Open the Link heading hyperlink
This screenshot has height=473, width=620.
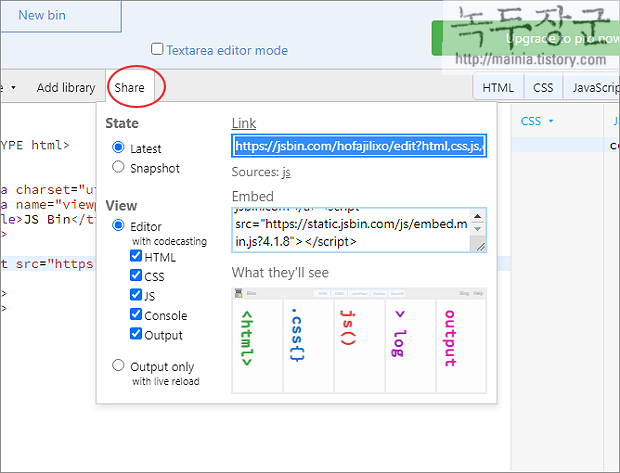click(x=244, y=123)
